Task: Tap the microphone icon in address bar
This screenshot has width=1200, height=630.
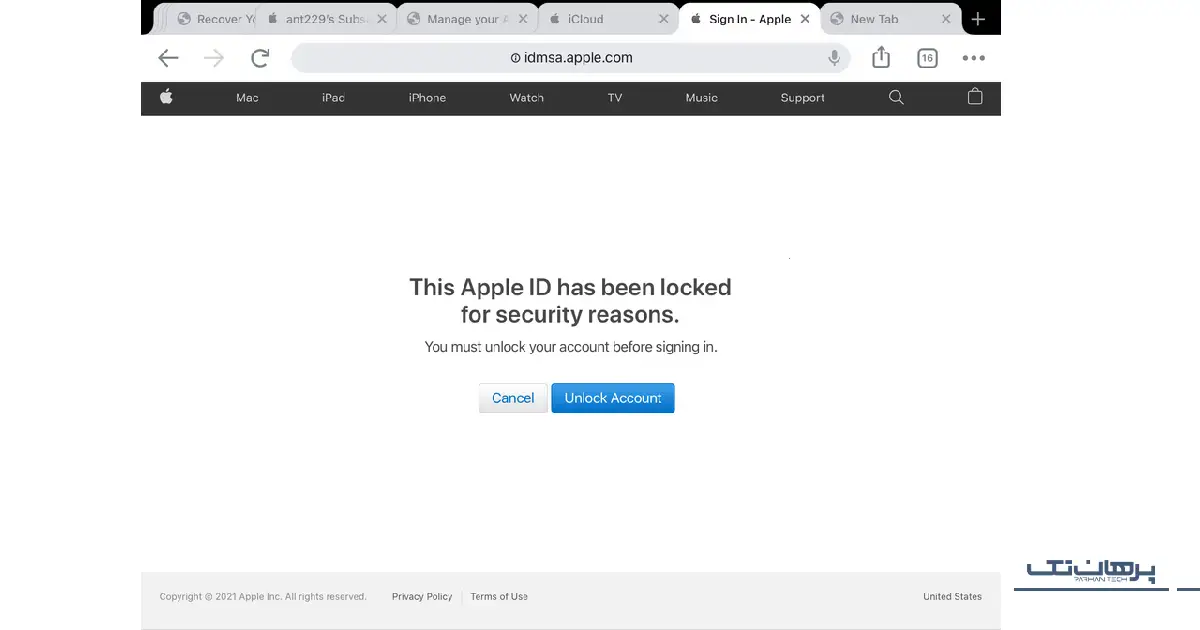Action: [834, 58]
